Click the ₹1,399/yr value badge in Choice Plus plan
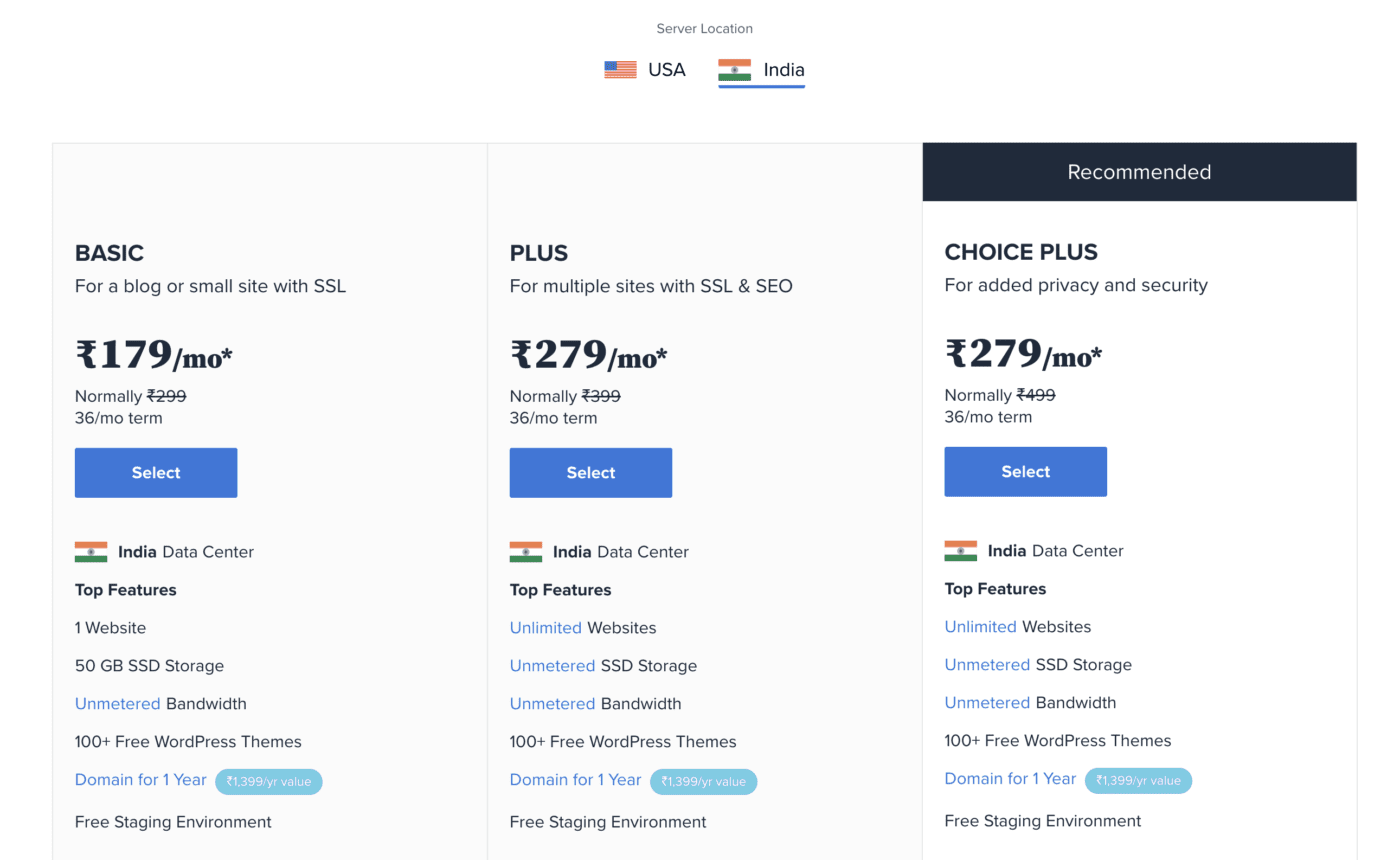 (1139, 781)
